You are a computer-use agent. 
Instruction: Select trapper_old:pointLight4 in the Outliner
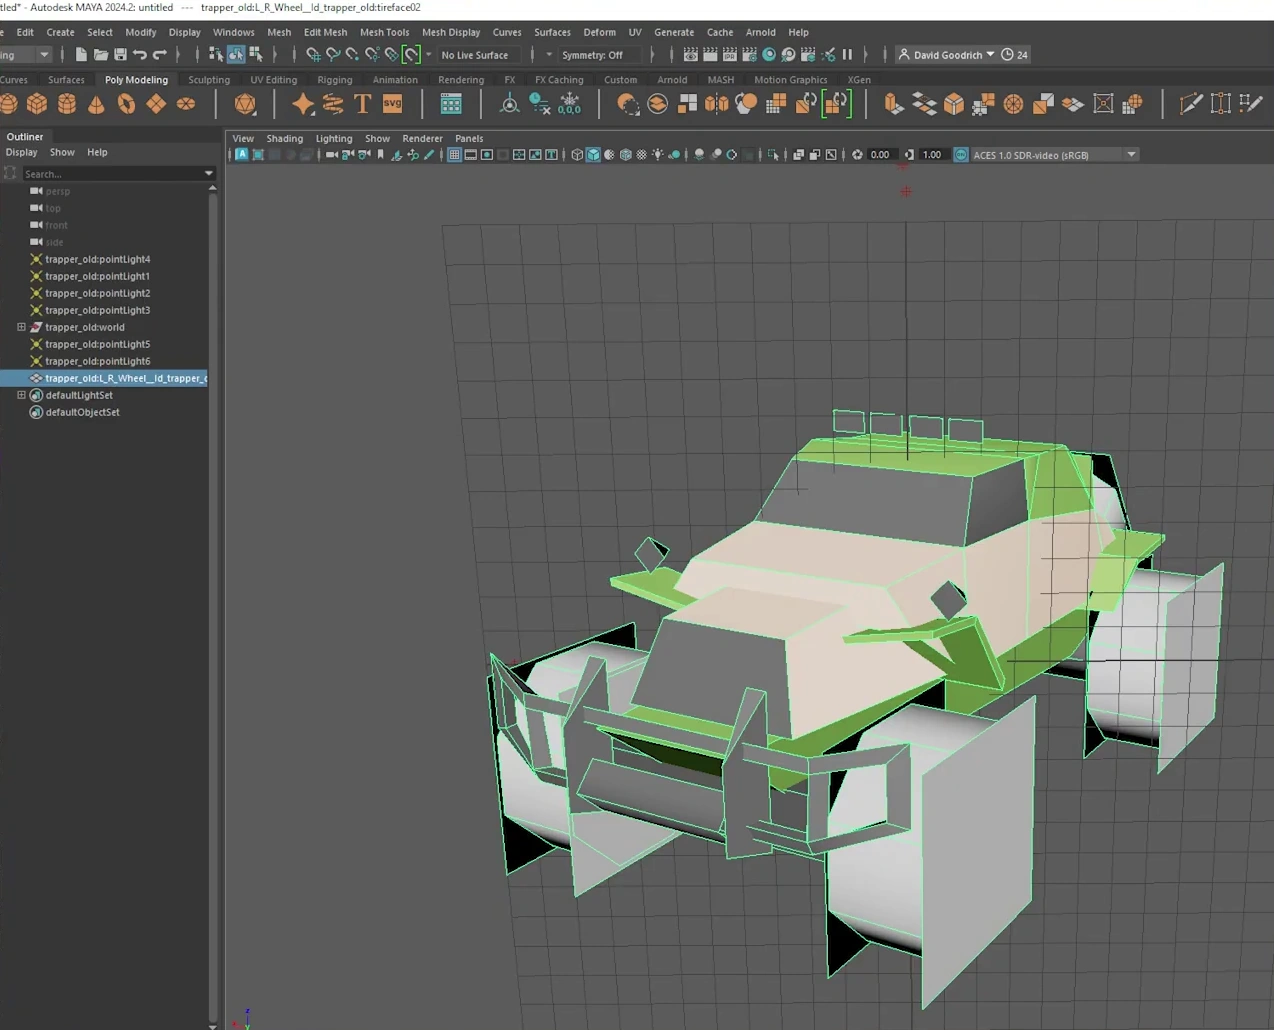(x=97, y=259)
